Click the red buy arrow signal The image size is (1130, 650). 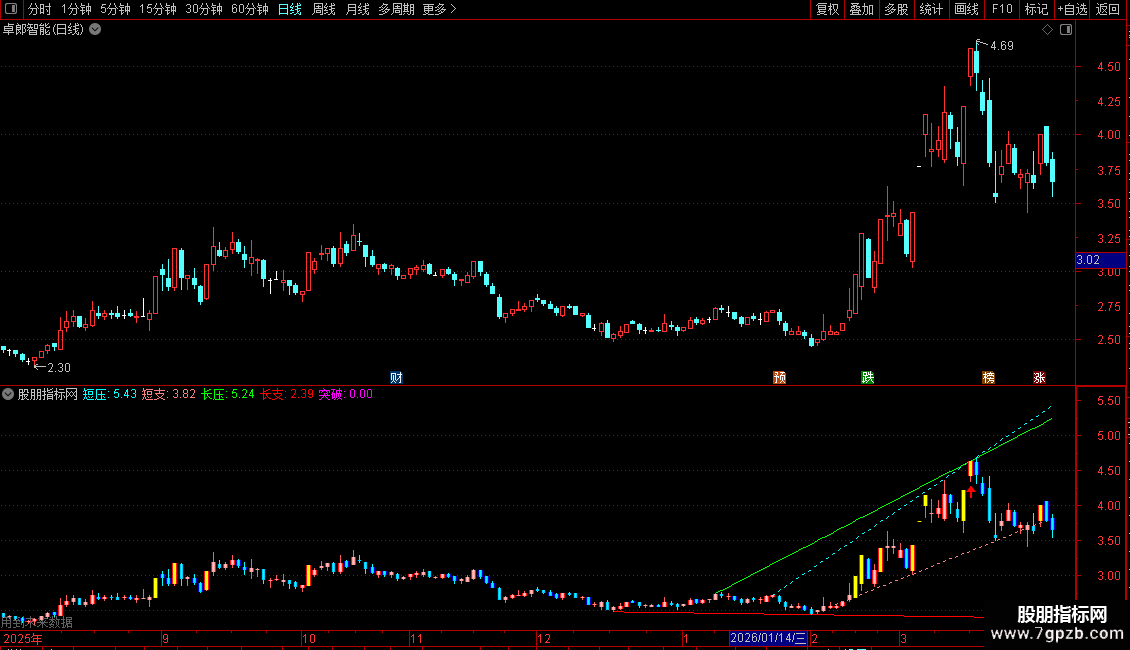pos(971,491)
